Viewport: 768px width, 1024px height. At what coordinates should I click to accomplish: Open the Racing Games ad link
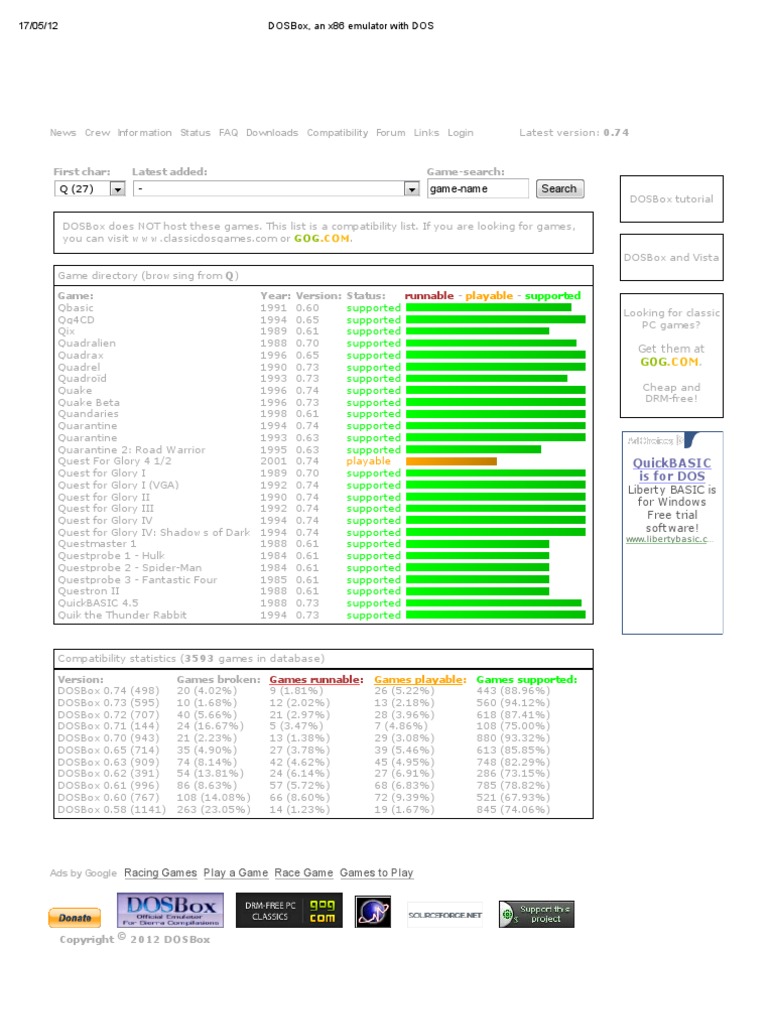[160, 872]
